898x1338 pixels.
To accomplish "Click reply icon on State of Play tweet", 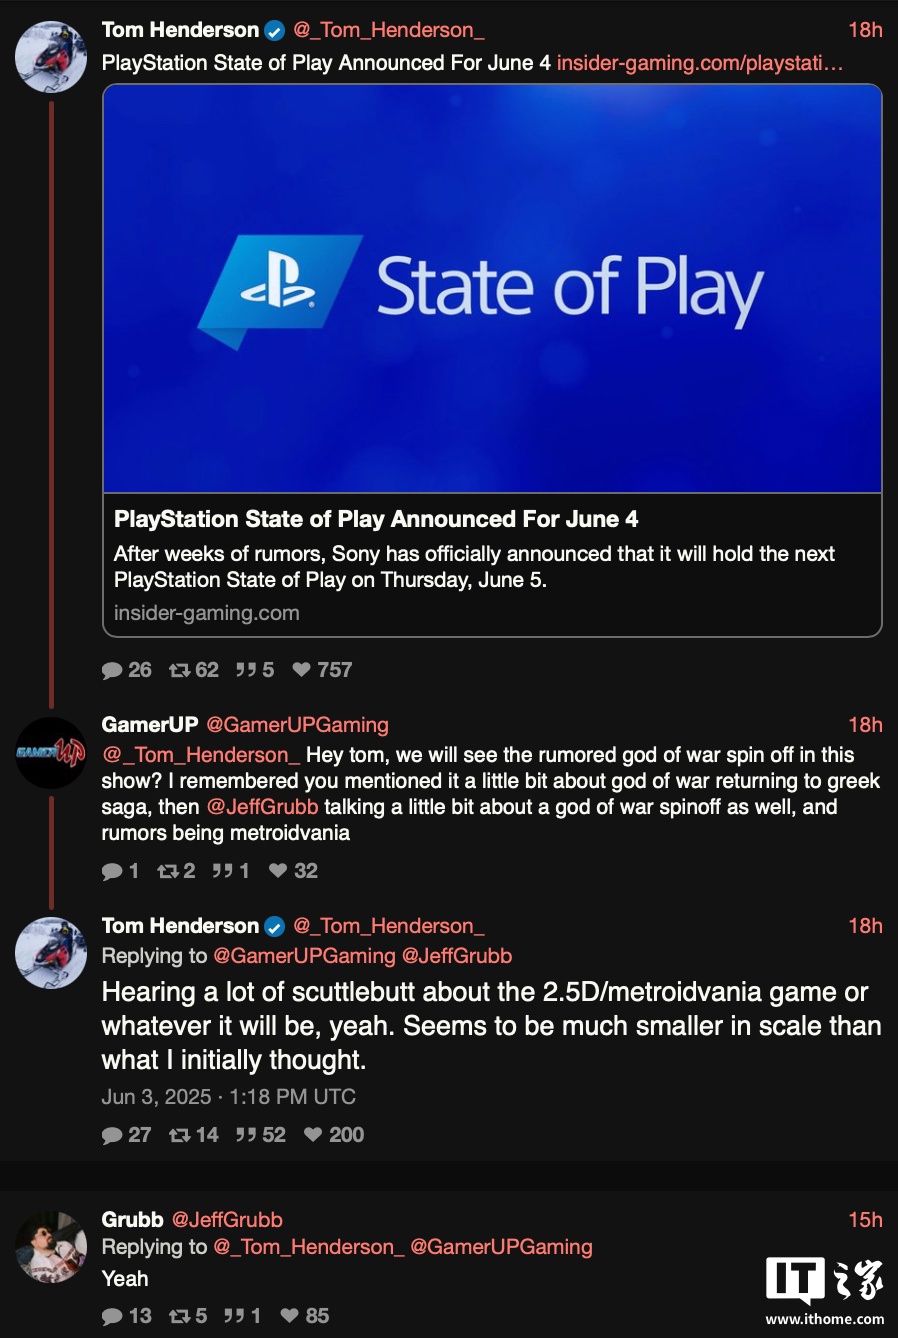I will [112, 670].
